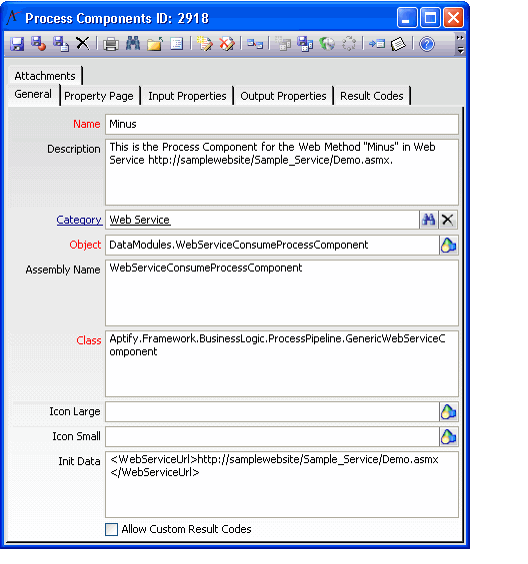The height and width of the screenshot is (564, 528).
Task: Click Save and Close icon with red dot
Action: click(38, 44)
